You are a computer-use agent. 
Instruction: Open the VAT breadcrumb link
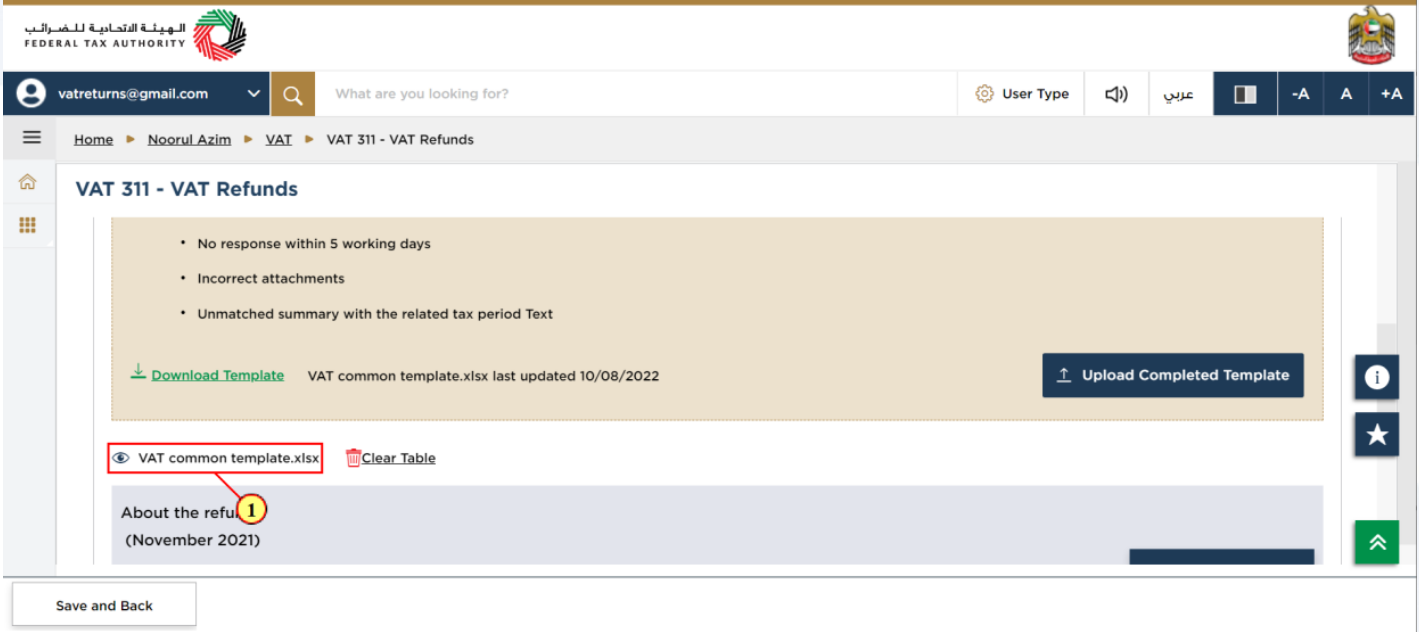[x=279, y=139]
